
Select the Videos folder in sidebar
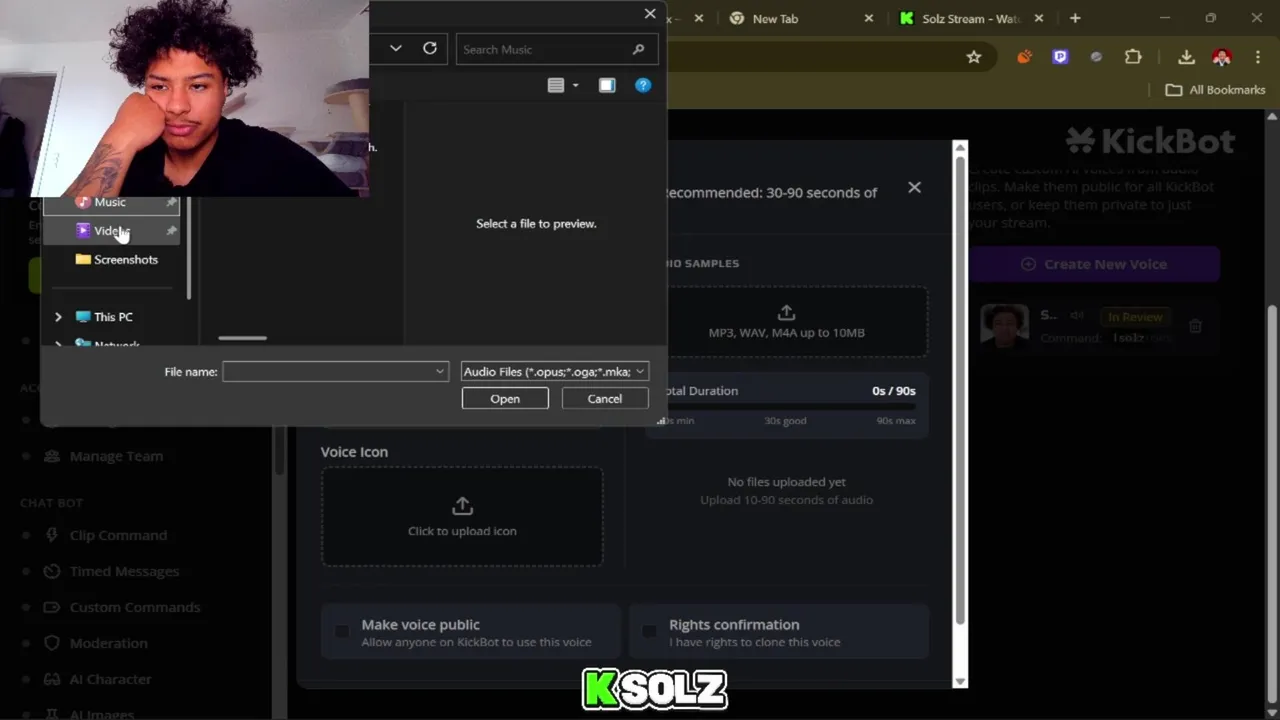point(111,231)
